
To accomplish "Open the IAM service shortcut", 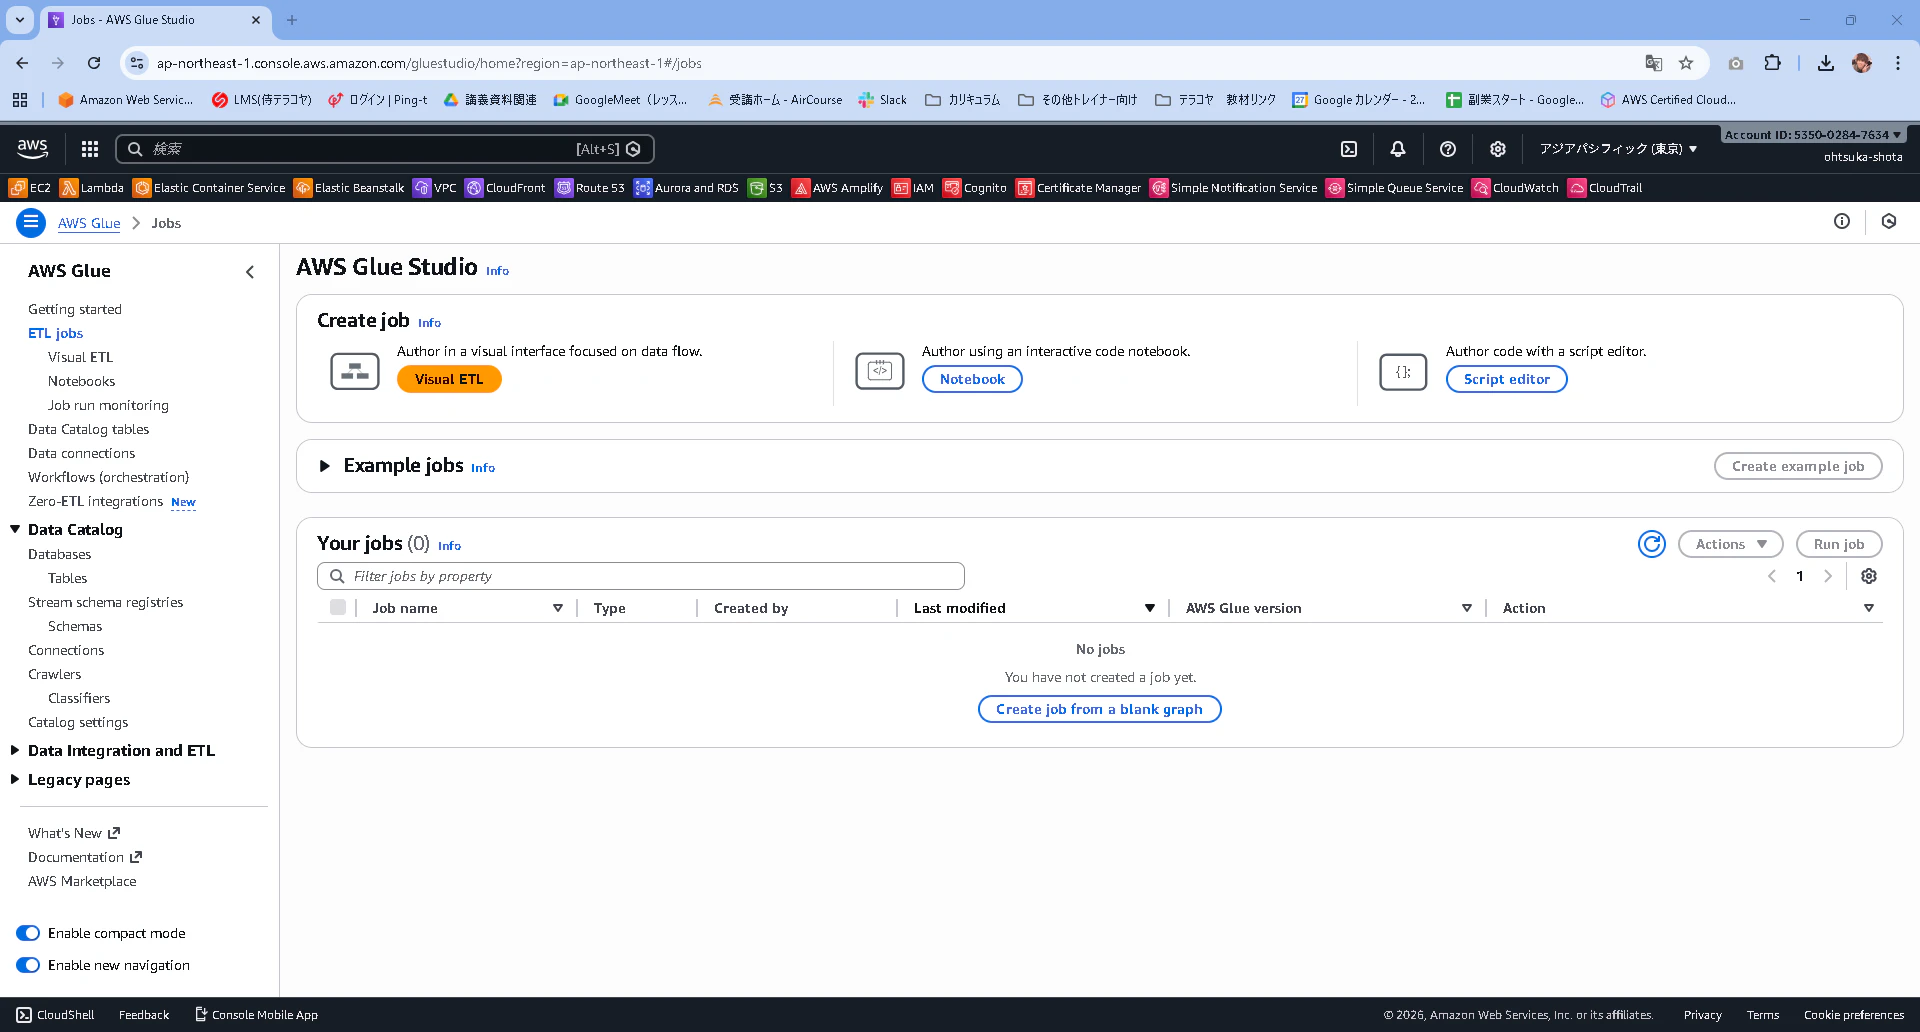I will pyautogui.click(x=913, y=188).
